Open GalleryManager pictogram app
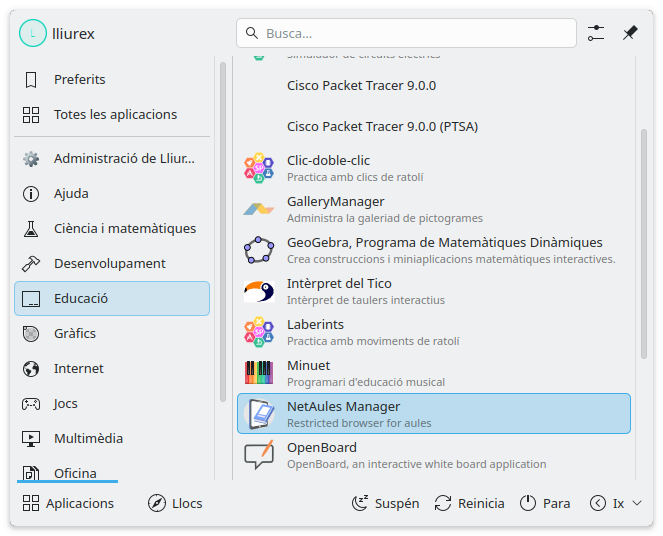 pos(433,209)
